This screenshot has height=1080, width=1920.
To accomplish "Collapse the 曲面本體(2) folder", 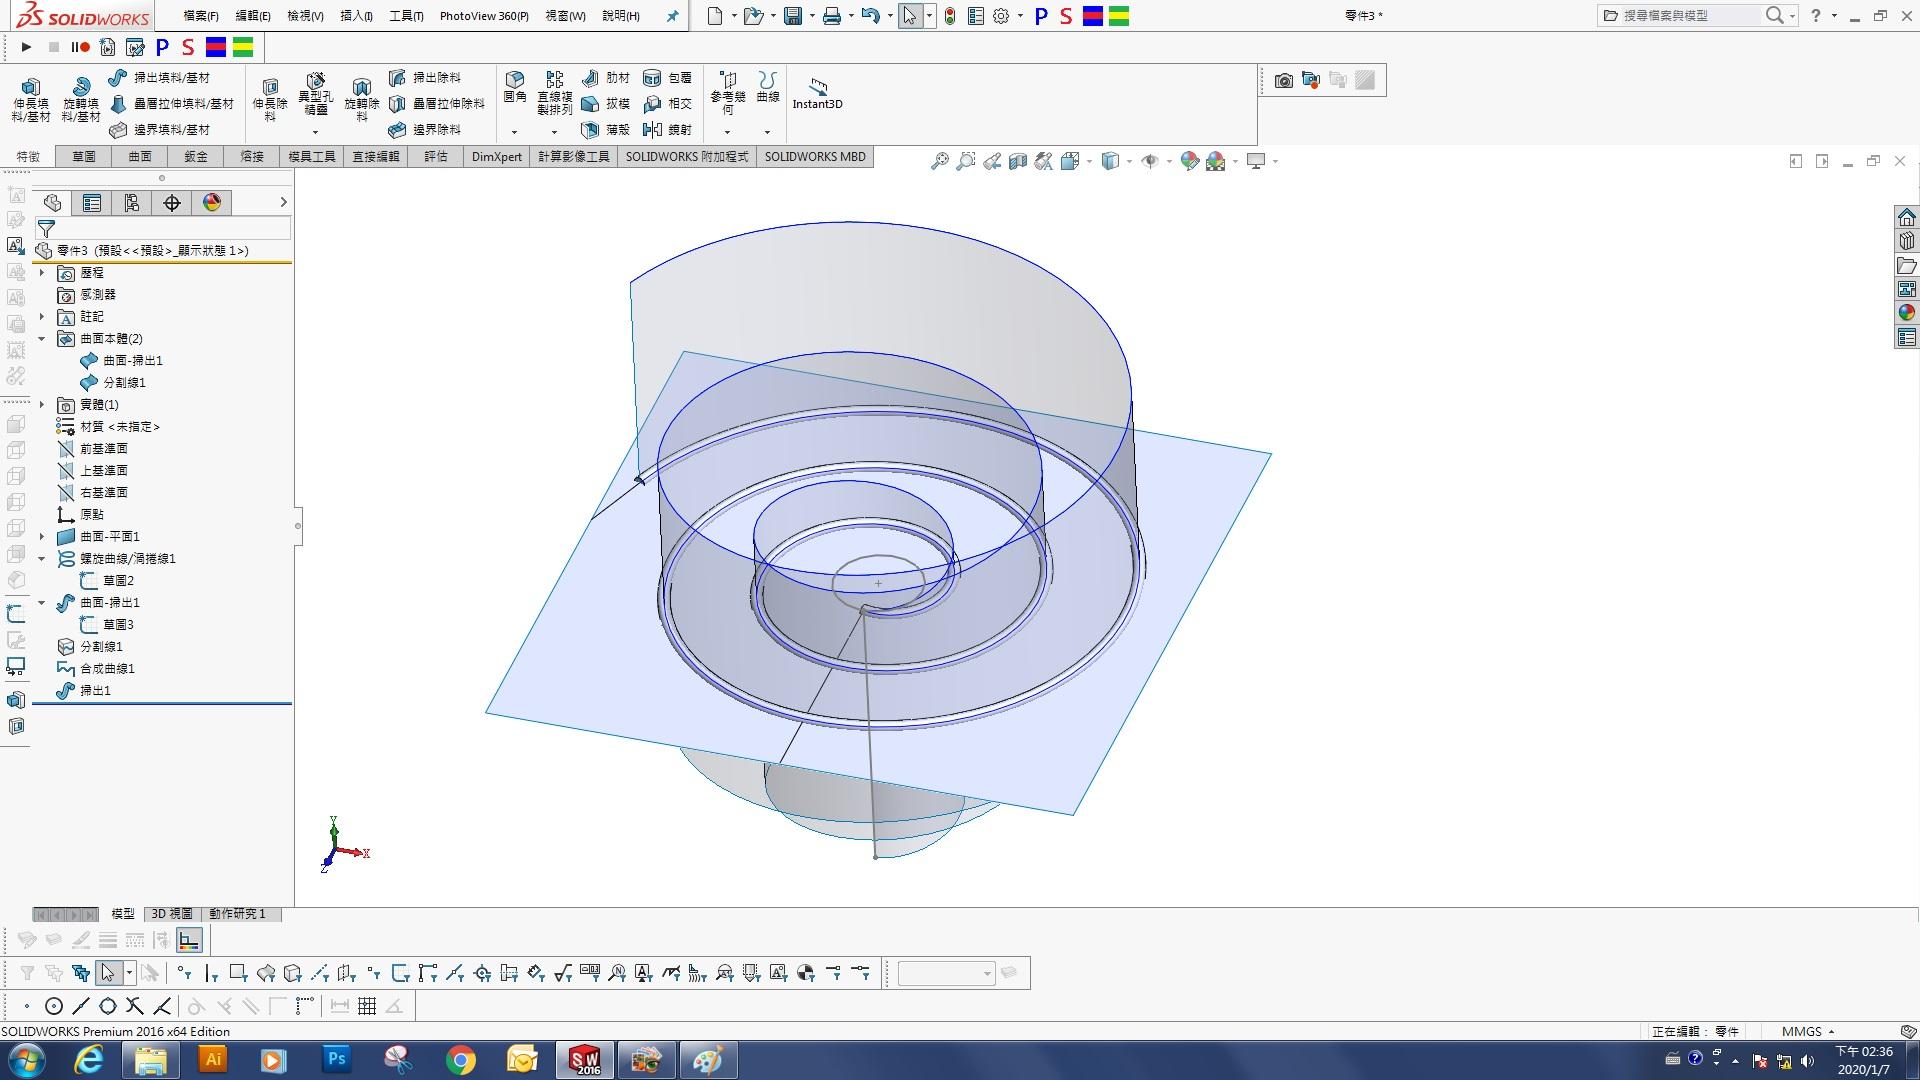I will (x=42, y=339).
